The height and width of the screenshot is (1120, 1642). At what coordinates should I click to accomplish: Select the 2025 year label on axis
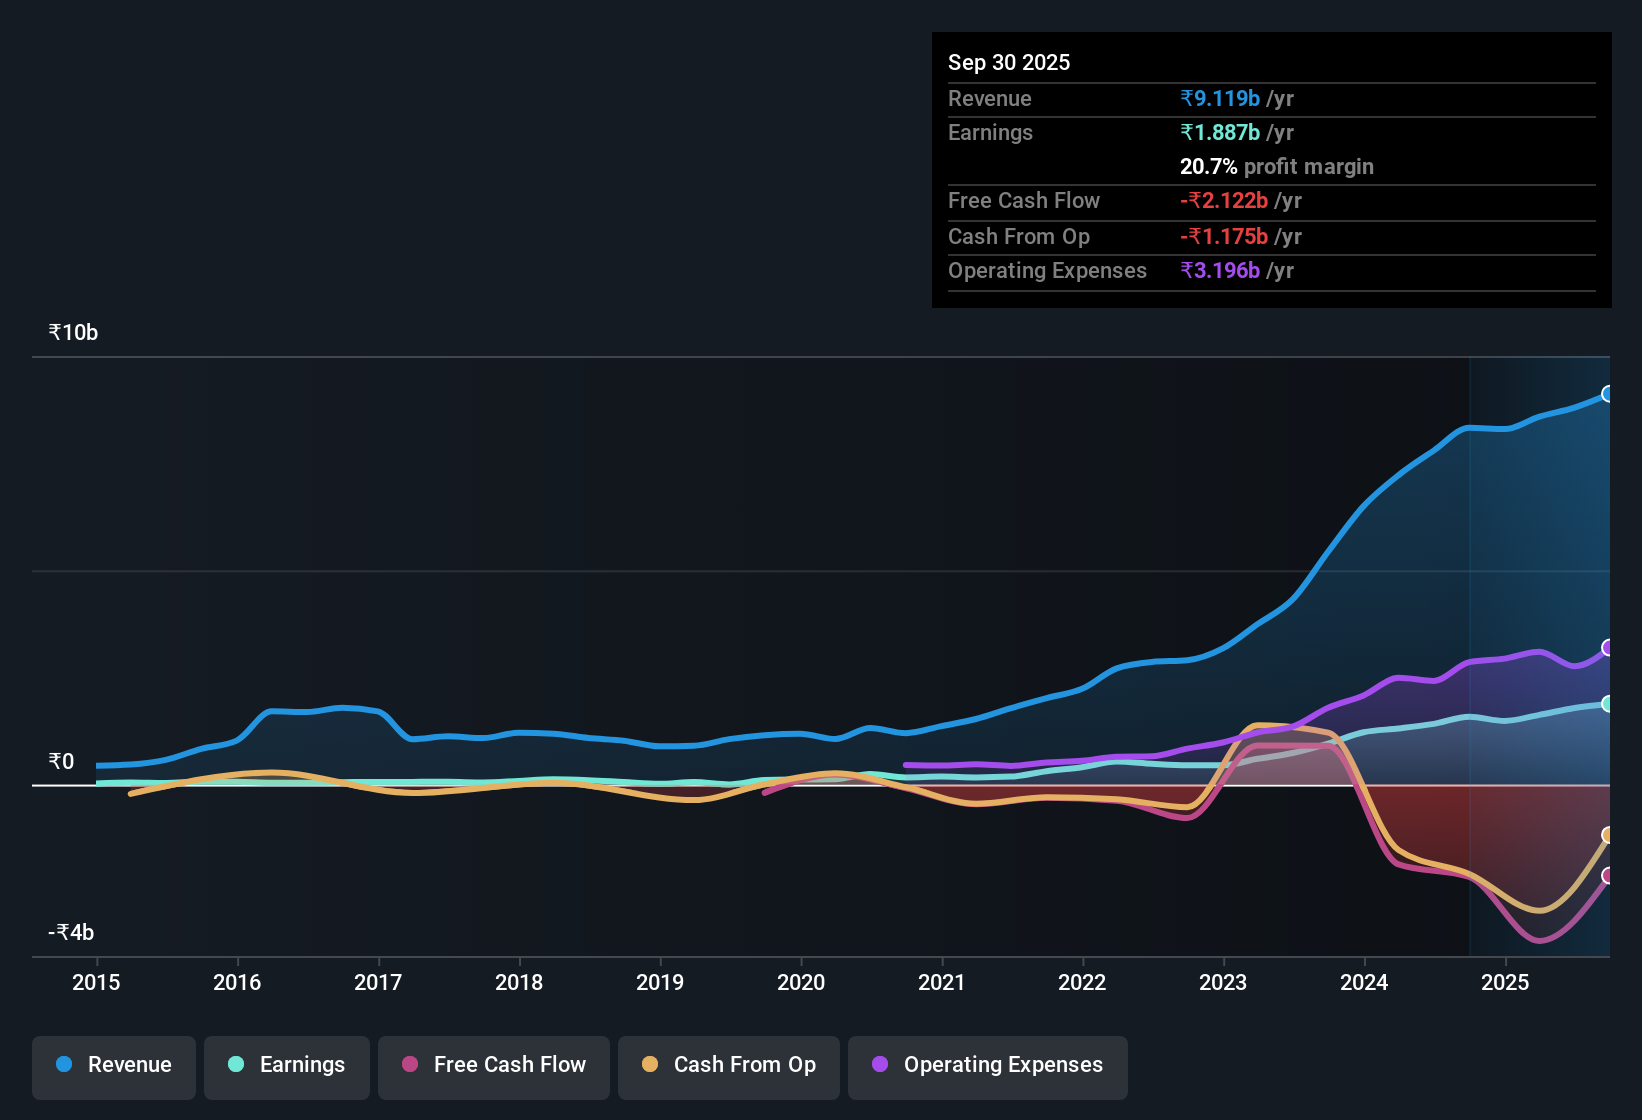coord(1507,983)
